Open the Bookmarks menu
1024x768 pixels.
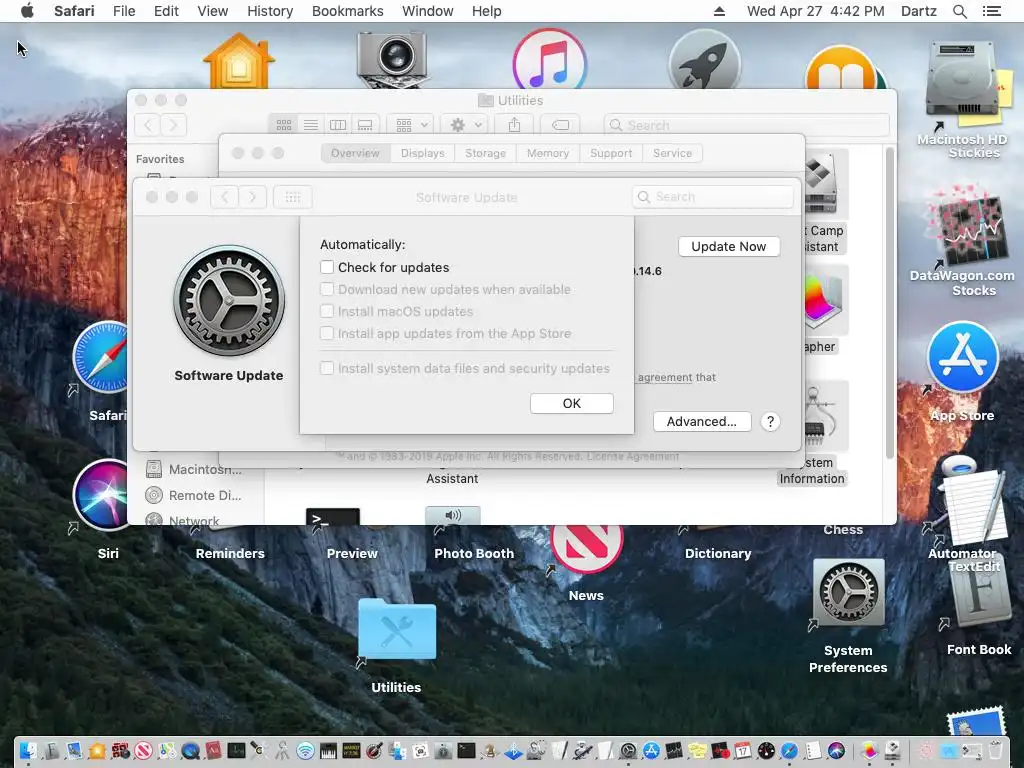[347, 11]
